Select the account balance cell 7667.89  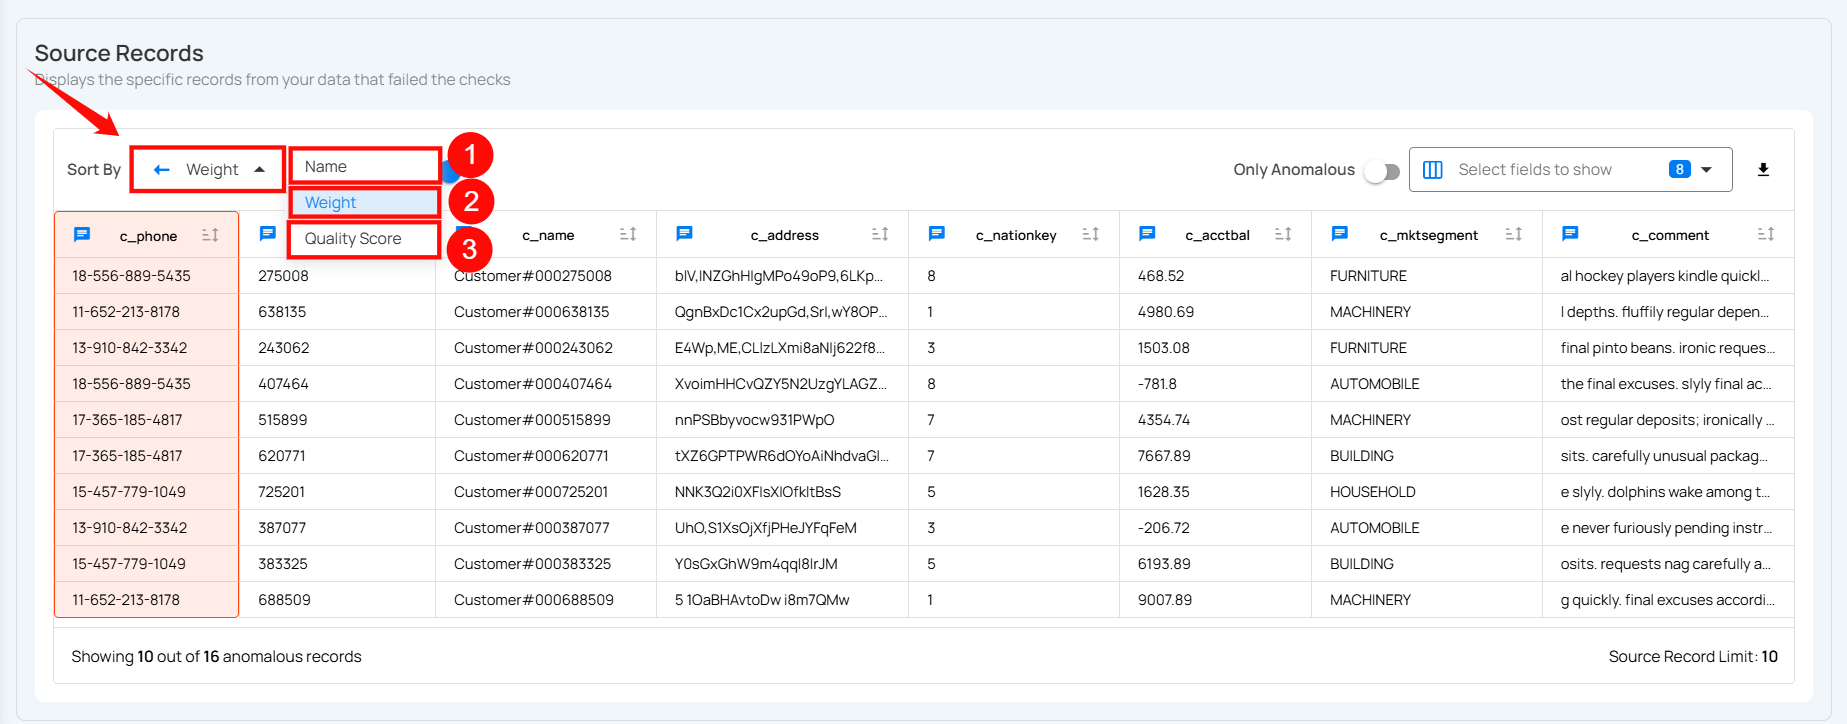point(1215,456)
